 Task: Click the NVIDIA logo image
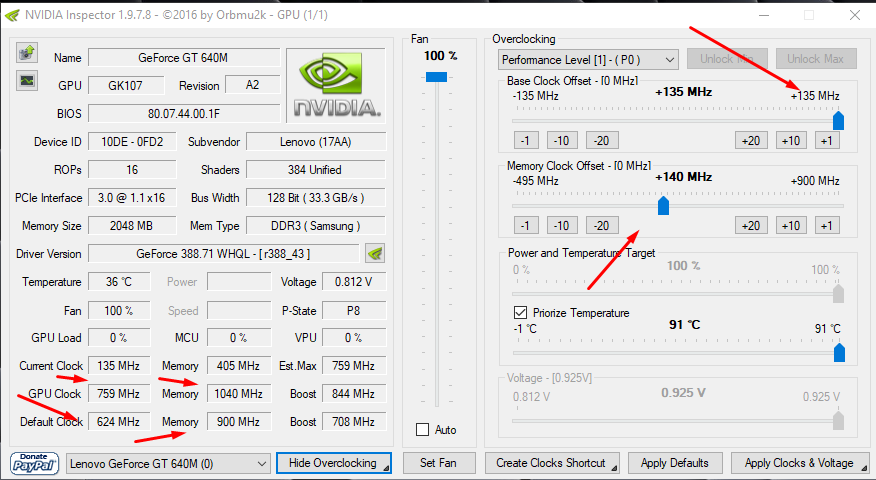click(336, 85)
